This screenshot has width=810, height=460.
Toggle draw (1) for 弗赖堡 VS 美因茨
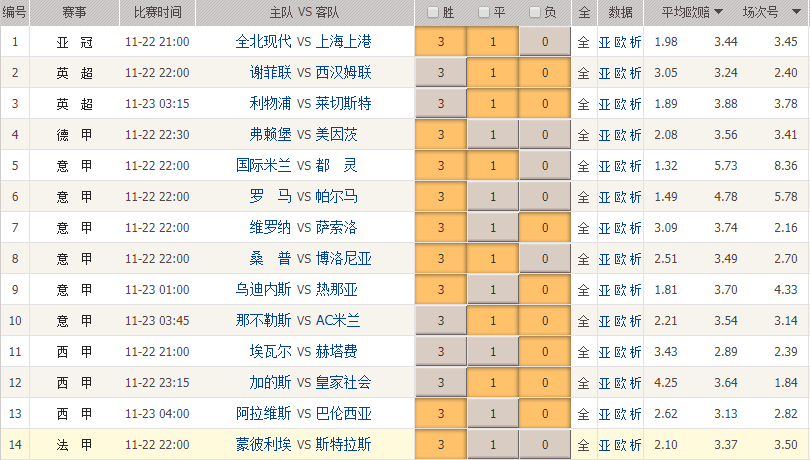(x=493, y=135)
